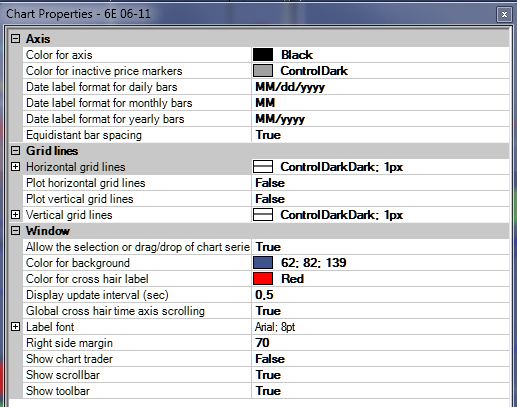Screen dimensions: 517x407
Task: Expand the Label font property
Action: 15,327
